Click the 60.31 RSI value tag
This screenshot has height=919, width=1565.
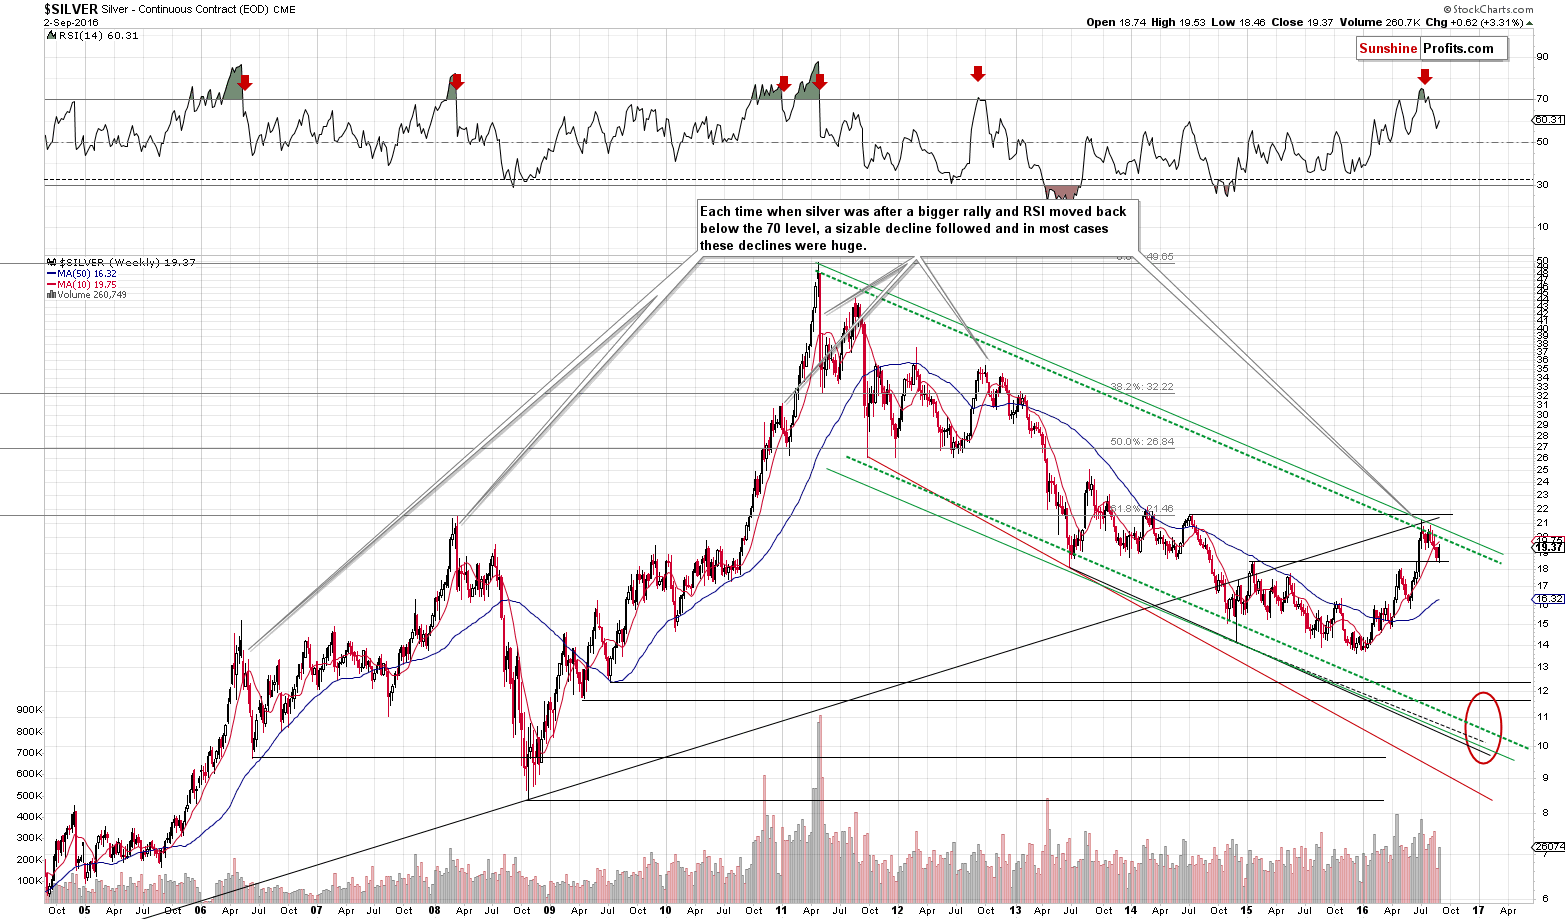(x=1547, y=120)
